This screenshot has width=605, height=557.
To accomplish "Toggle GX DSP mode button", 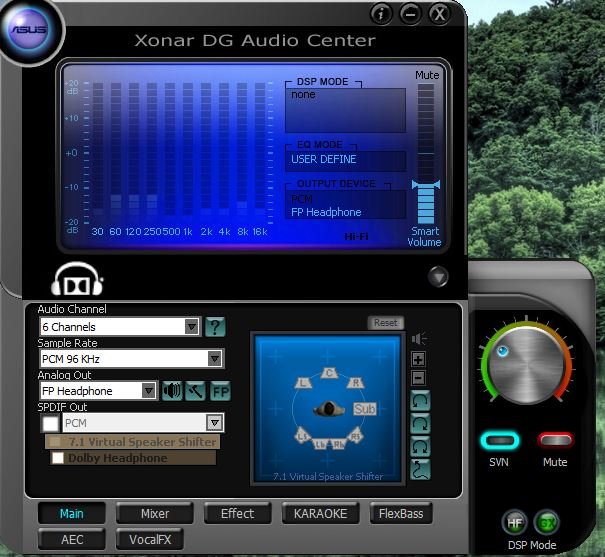I will [546, 523].
